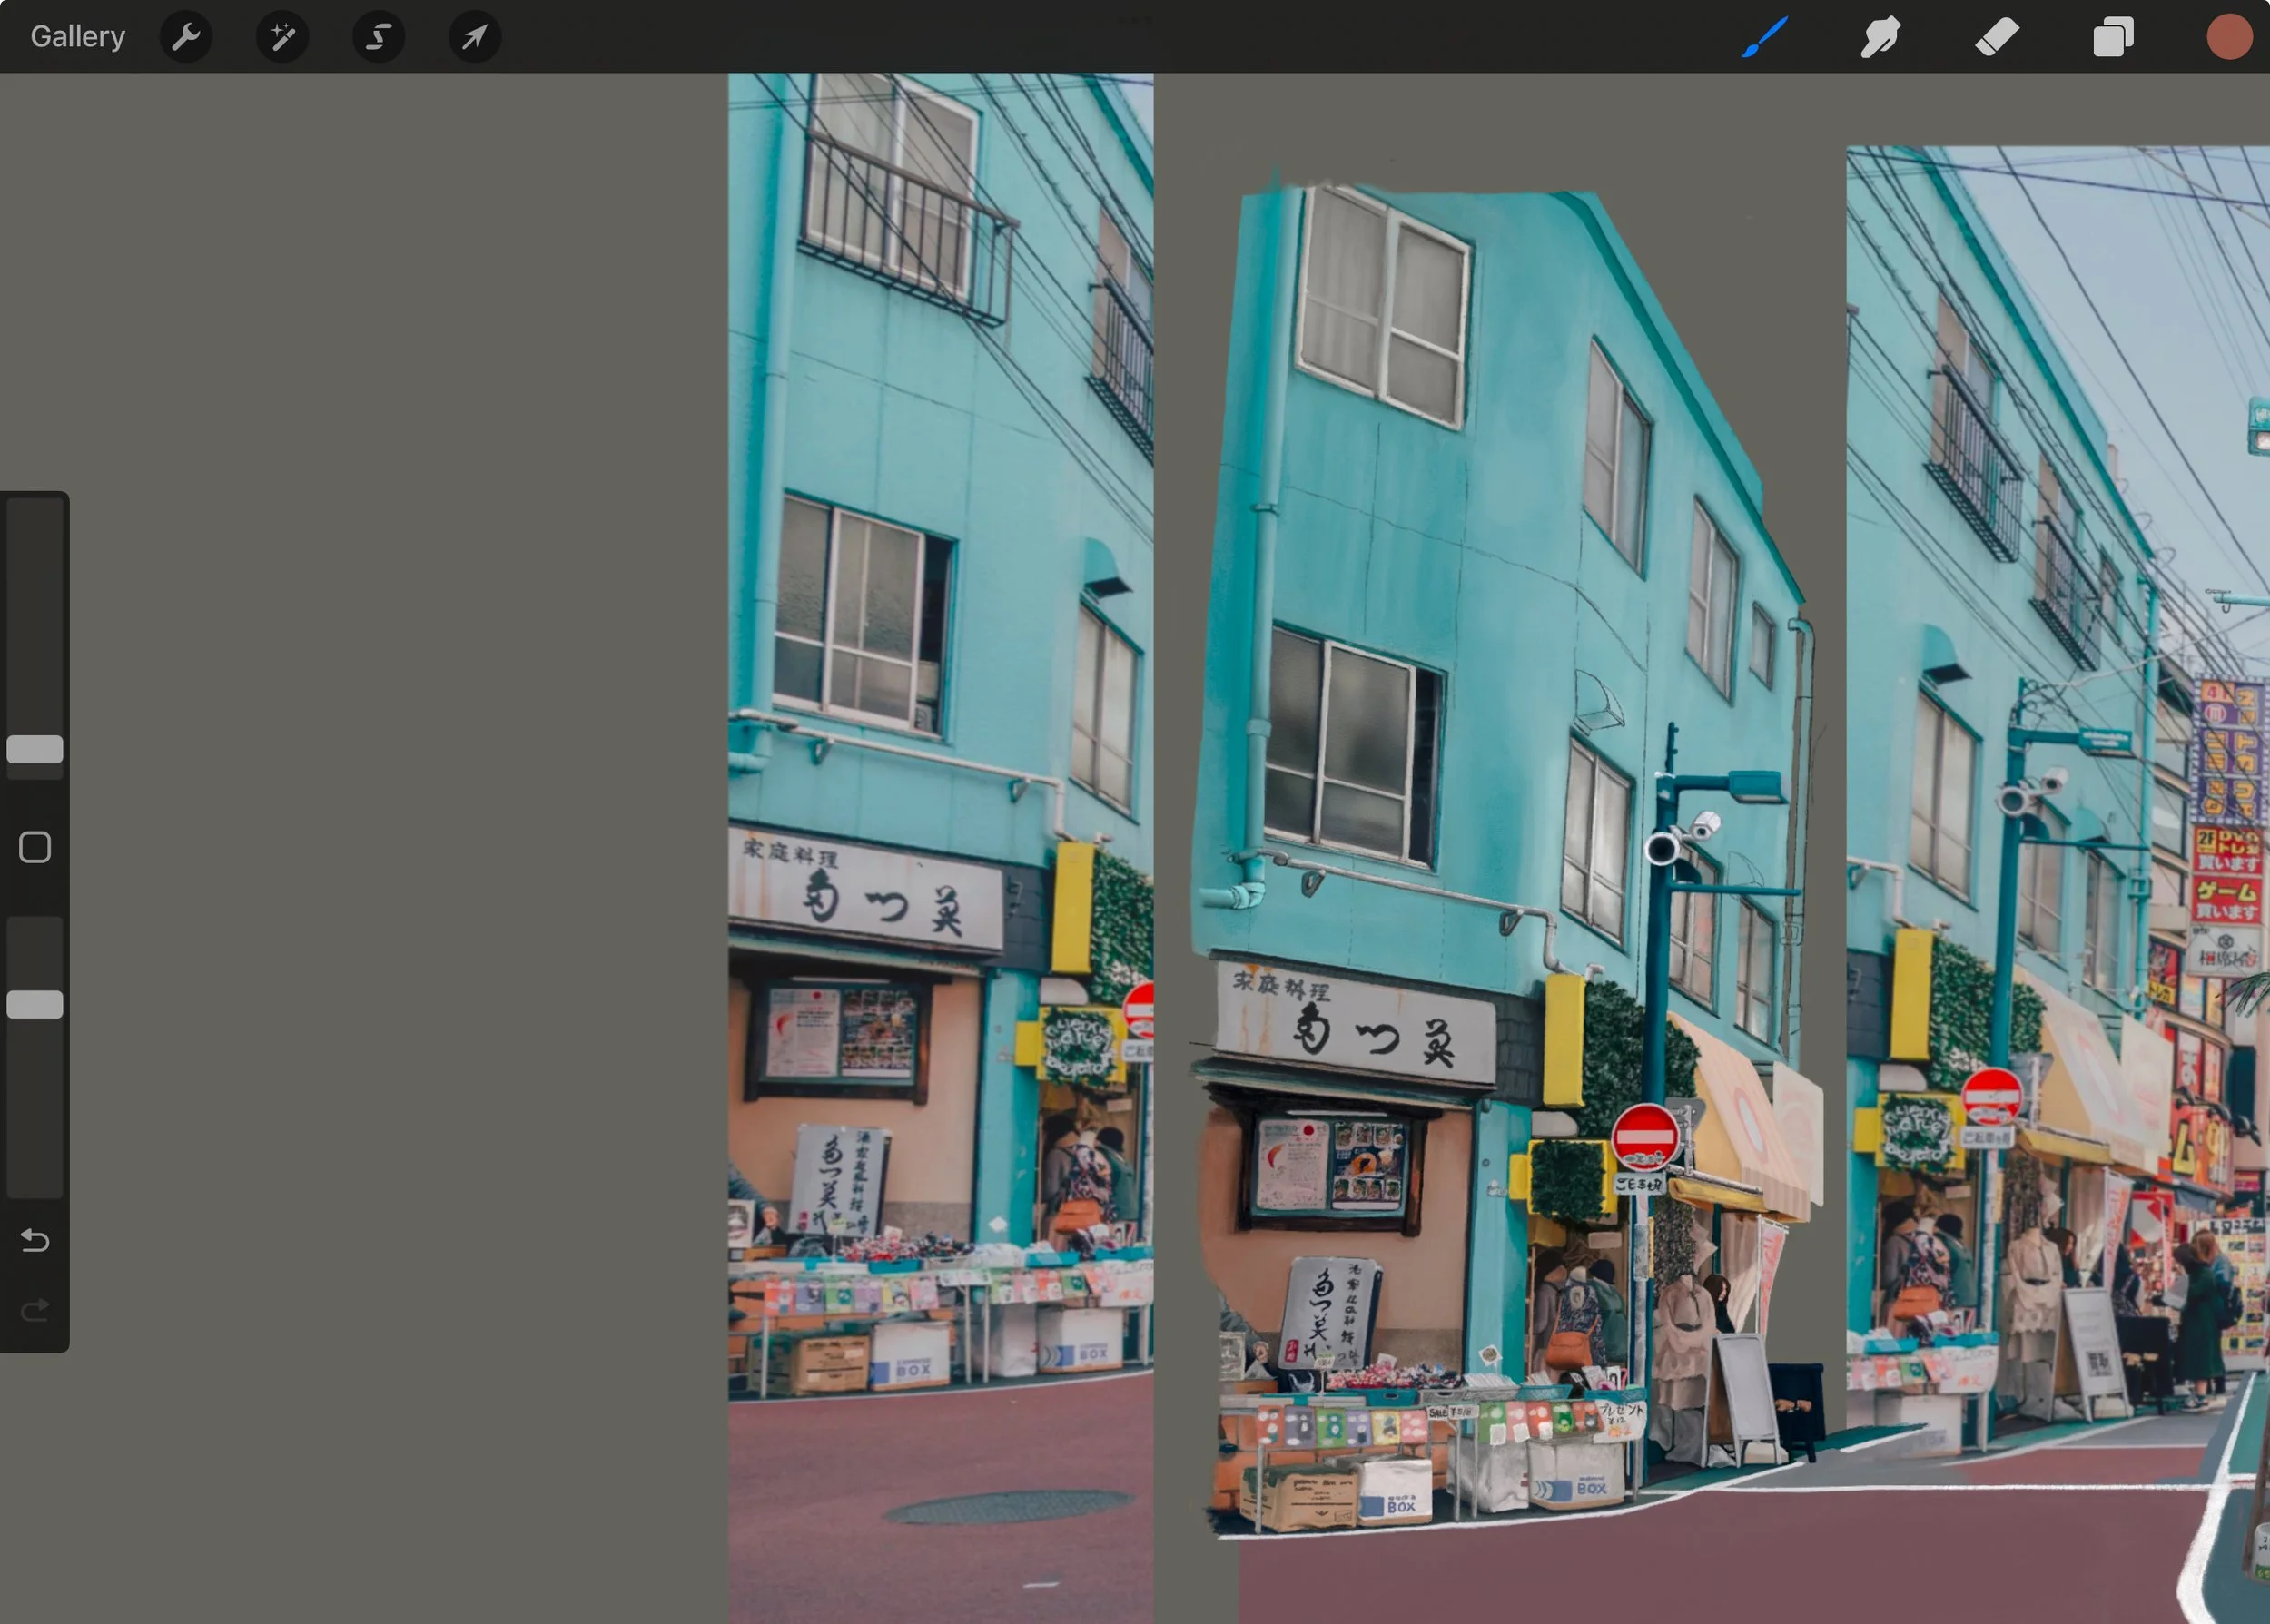Viewport: 2270px width, 1624px height.
Task: Open the Actions wrench menu
Action: tap(186, 37)
